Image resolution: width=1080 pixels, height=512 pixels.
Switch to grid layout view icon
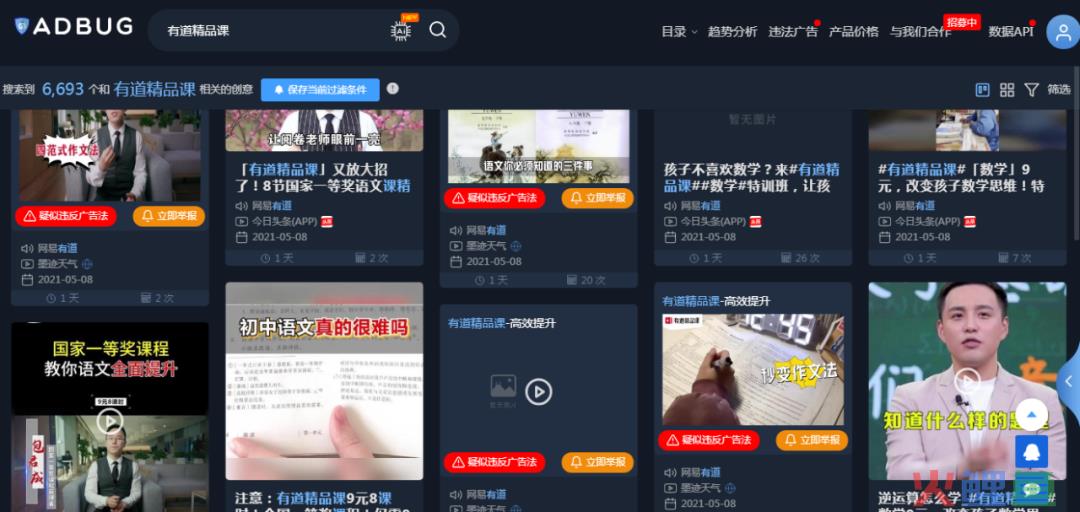(1007, 90)
